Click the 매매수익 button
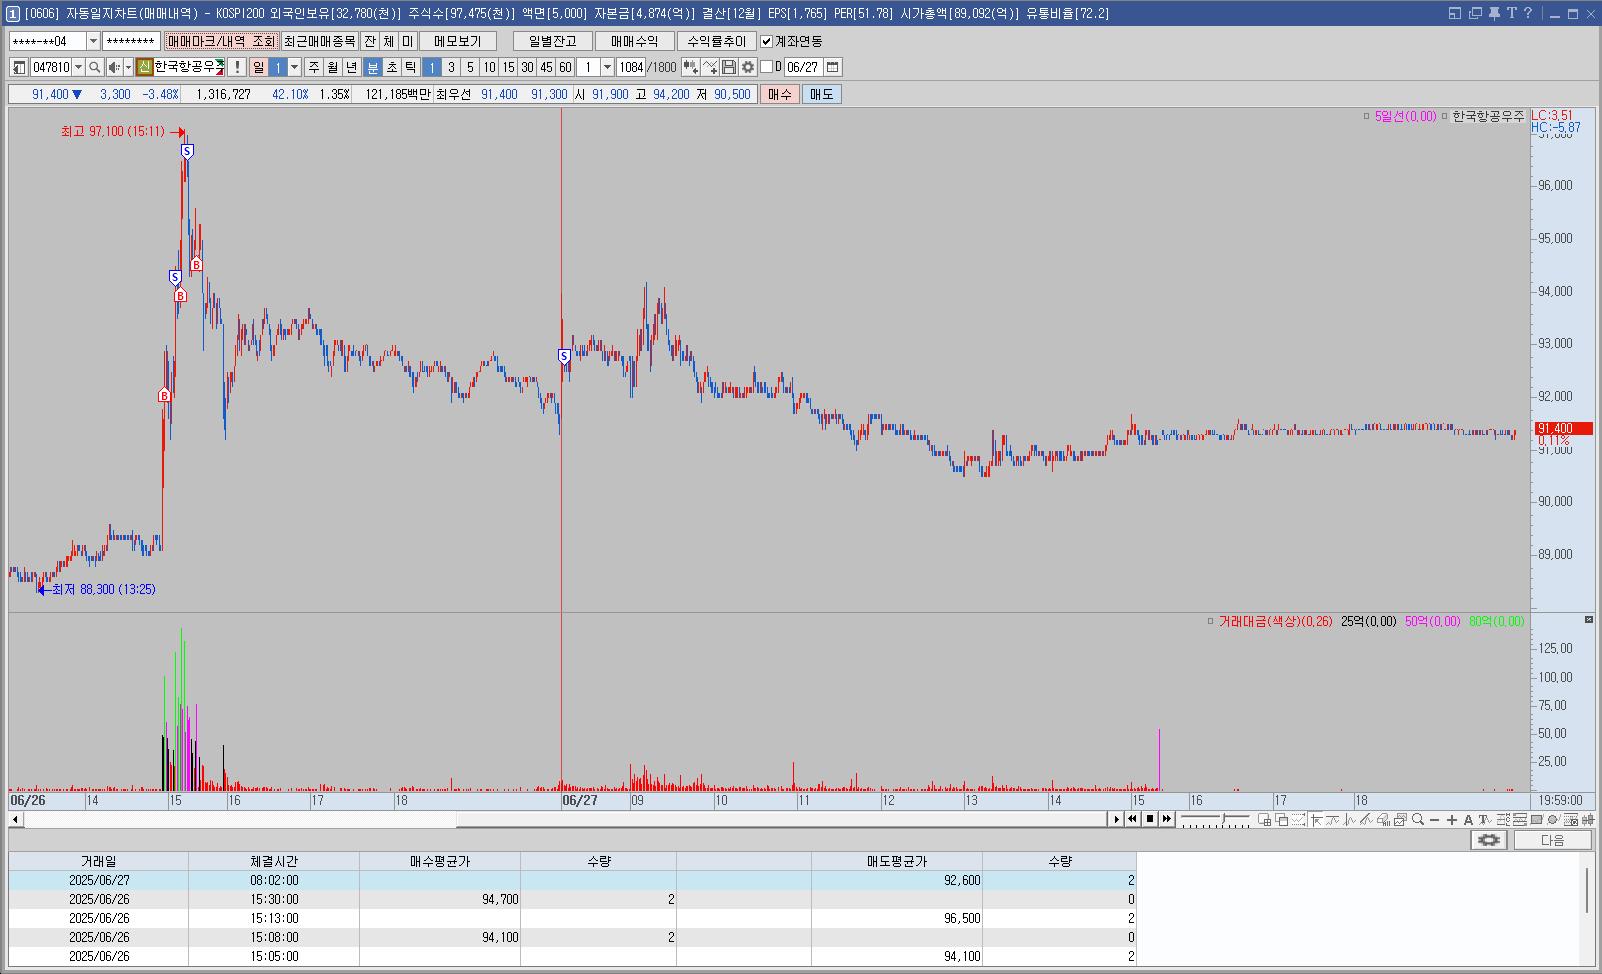1602x974 pixels. (635, 41)
